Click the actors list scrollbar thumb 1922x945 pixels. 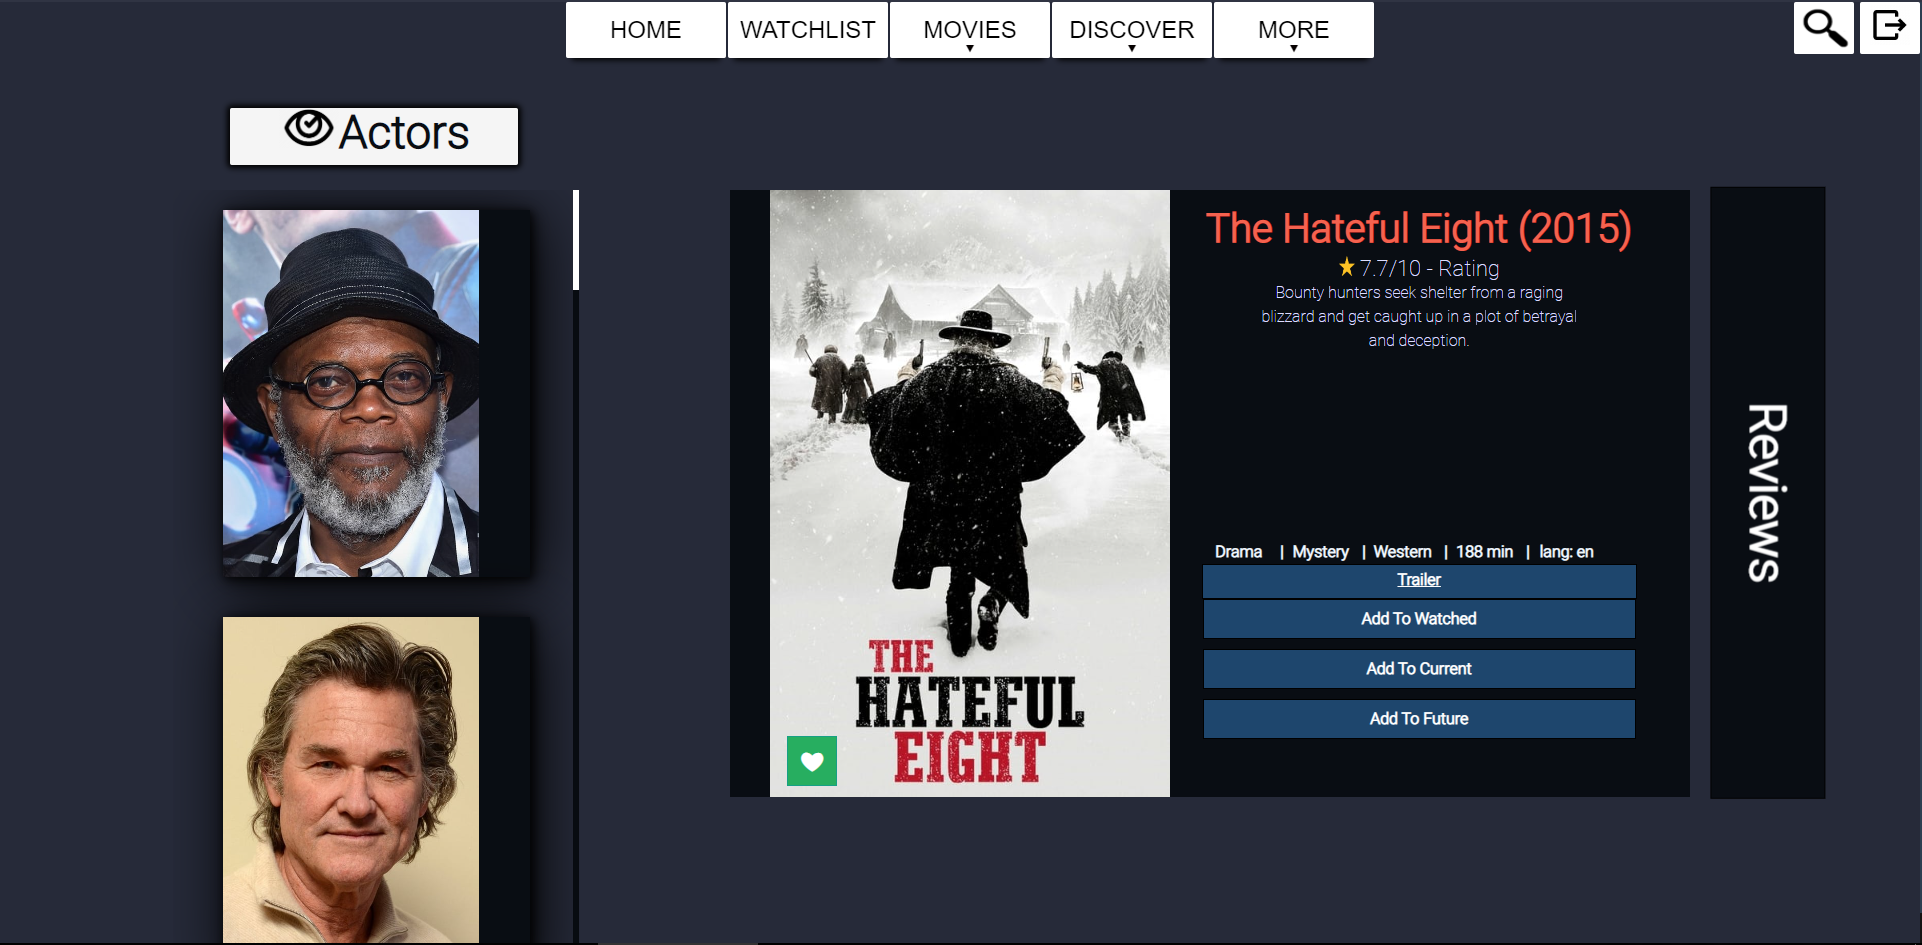pyautogui.click(x=576, y=240)
